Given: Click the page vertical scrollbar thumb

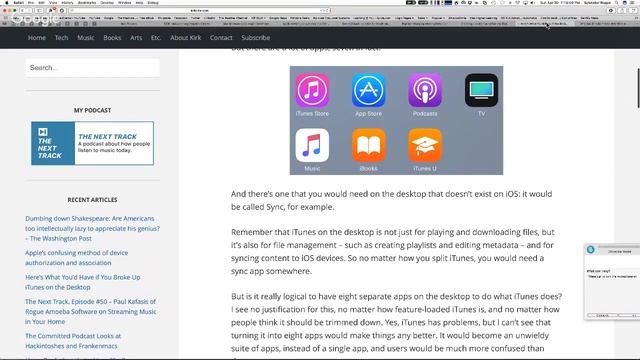Looking at the screenshot, I should click(x=638, y=88).
